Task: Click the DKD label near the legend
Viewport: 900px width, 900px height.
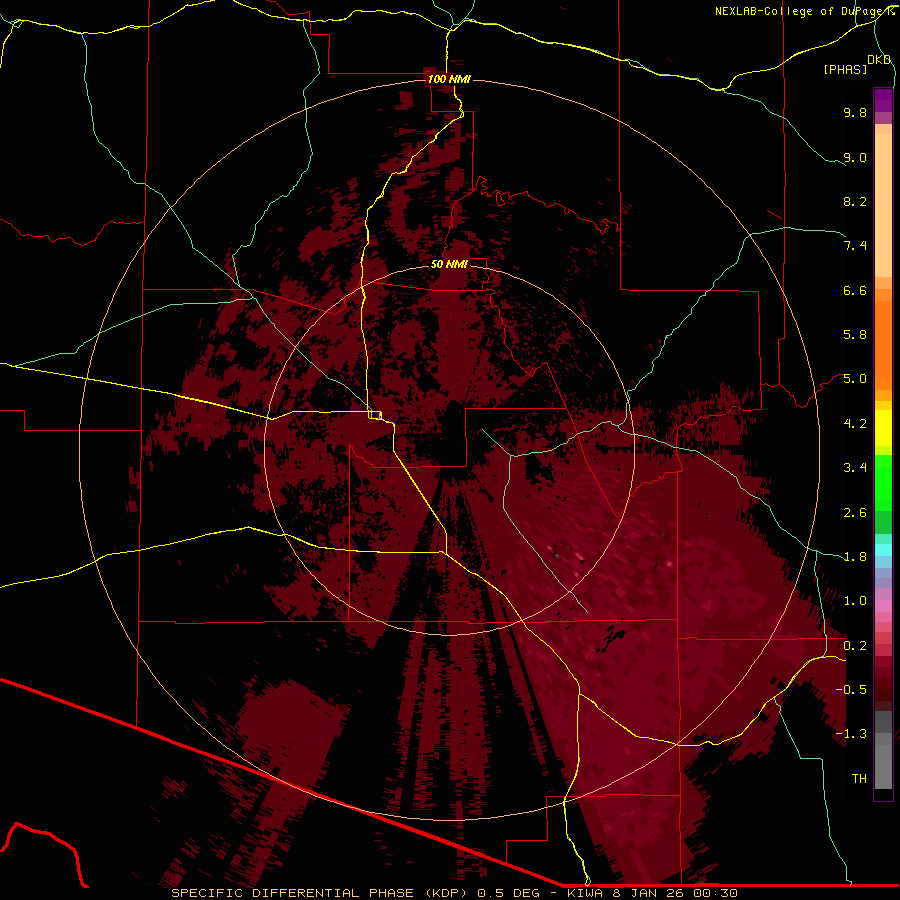Action: (879, 60)
